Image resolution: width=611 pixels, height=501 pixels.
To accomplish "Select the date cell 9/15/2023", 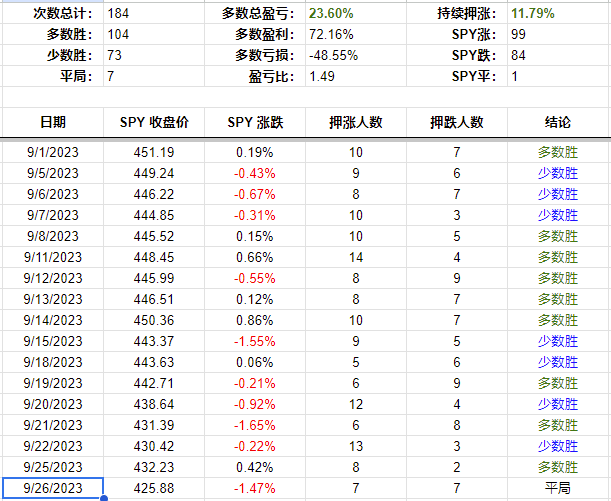I will click(x=53, y=342).
